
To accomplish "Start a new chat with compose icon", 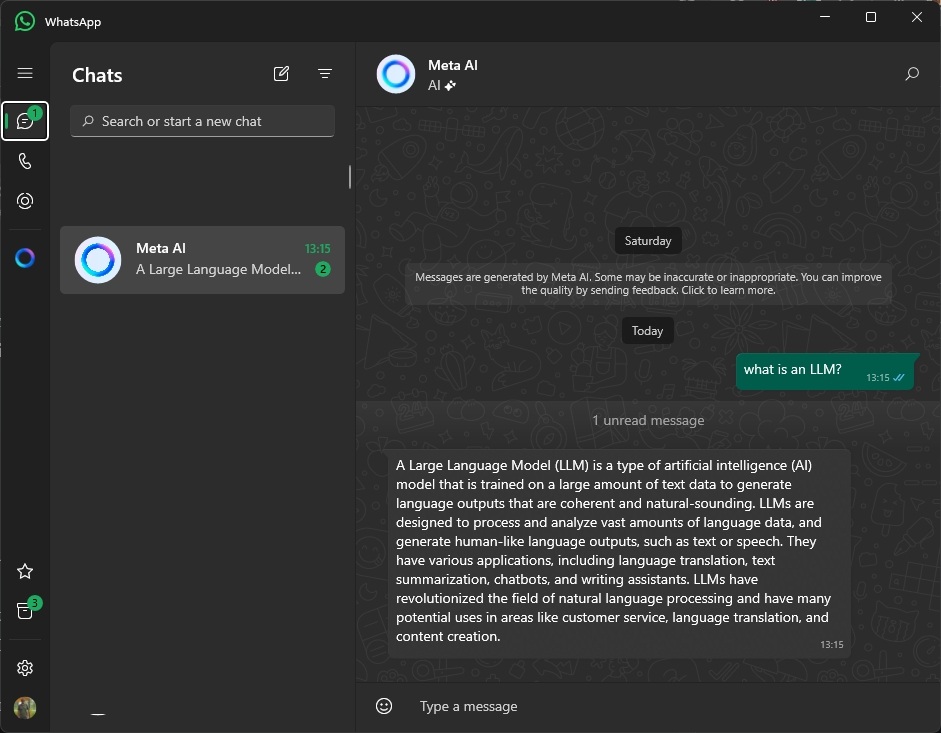I will pyautogui.click(x=281, y=74).
